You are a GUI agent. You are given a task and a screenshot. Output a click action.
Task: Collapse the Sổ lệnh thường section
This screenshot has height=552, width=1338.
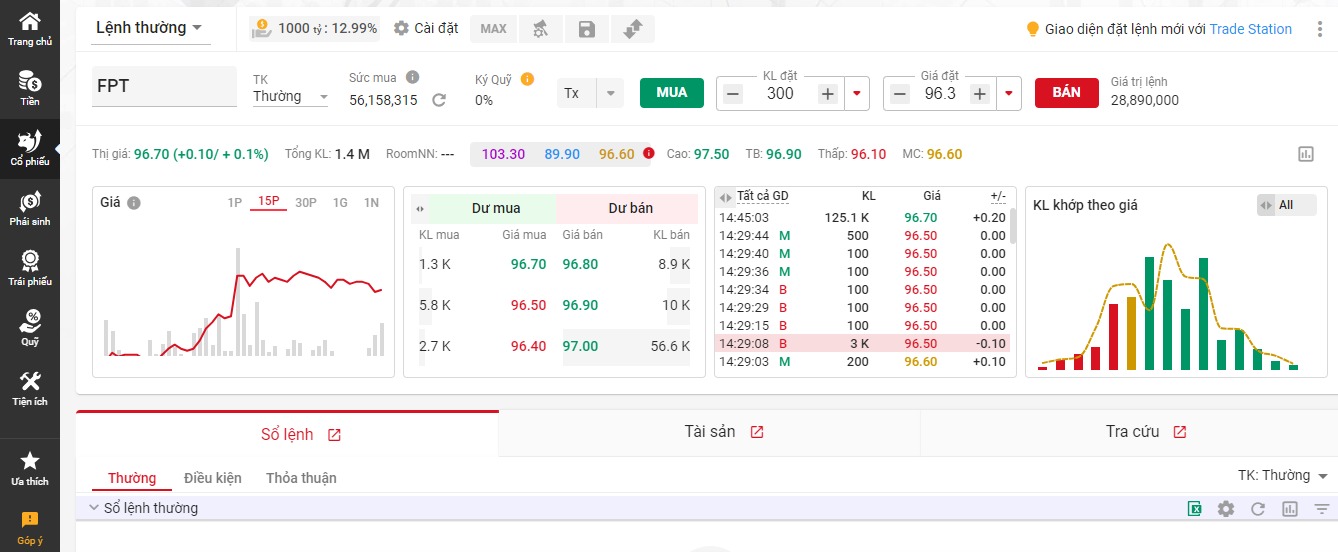tap(94, 508)
